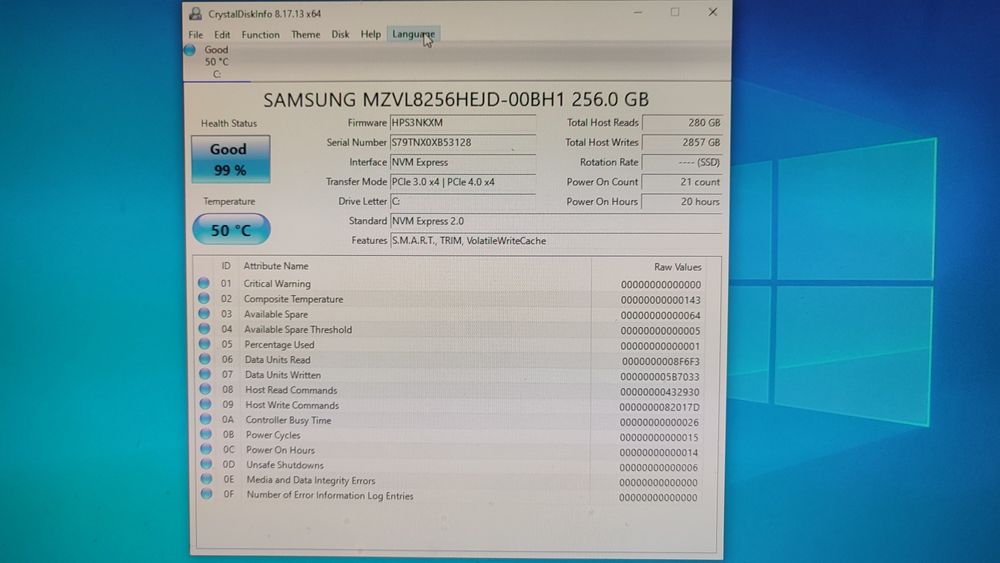Image resolution: width=1000 pixels, height=563 pixels.
Task: Click status circle for Available Spare row
Action: coord(204,313)
